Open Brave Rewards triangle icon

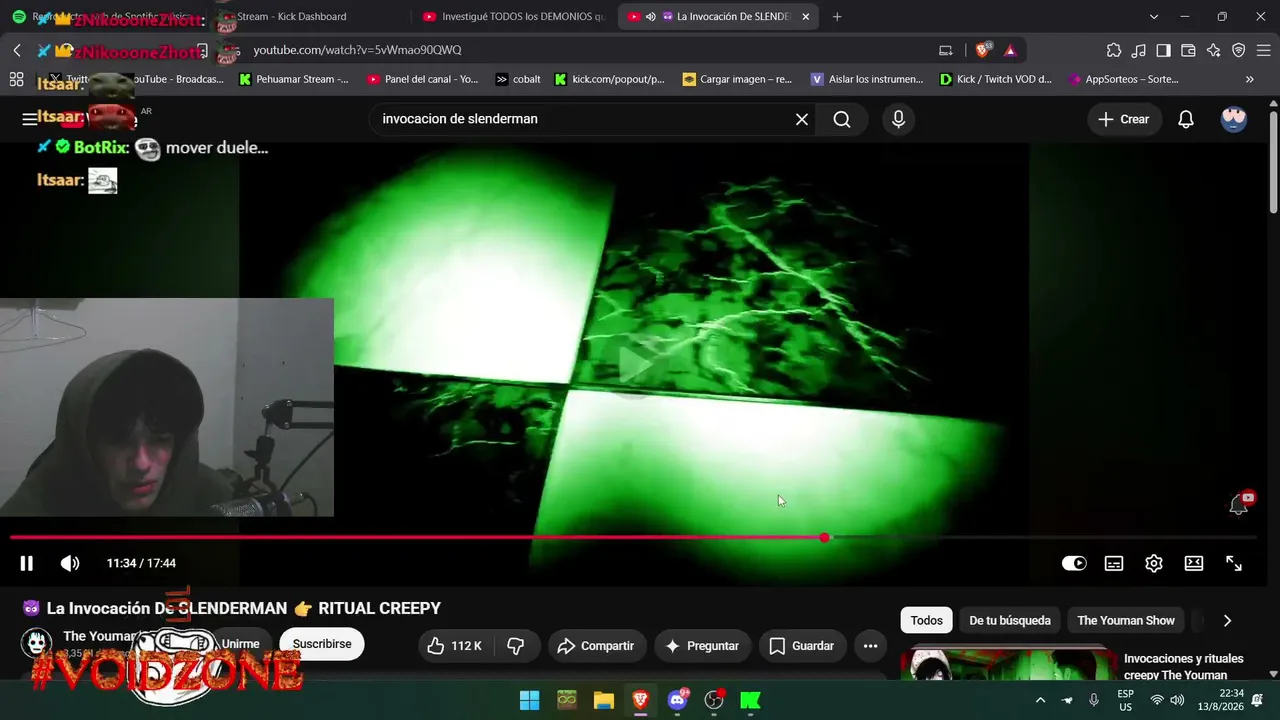tap(1010, 50)
